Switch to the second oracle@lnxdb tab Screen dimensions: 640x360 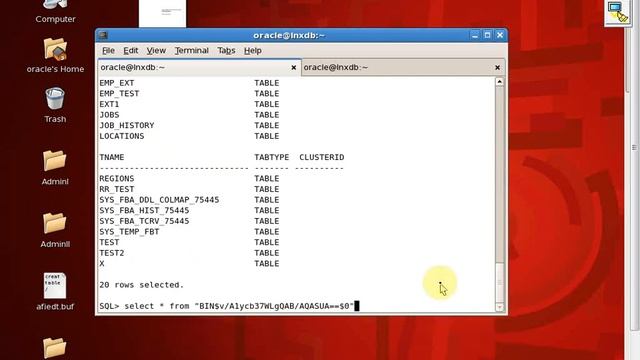coord(403,67)
